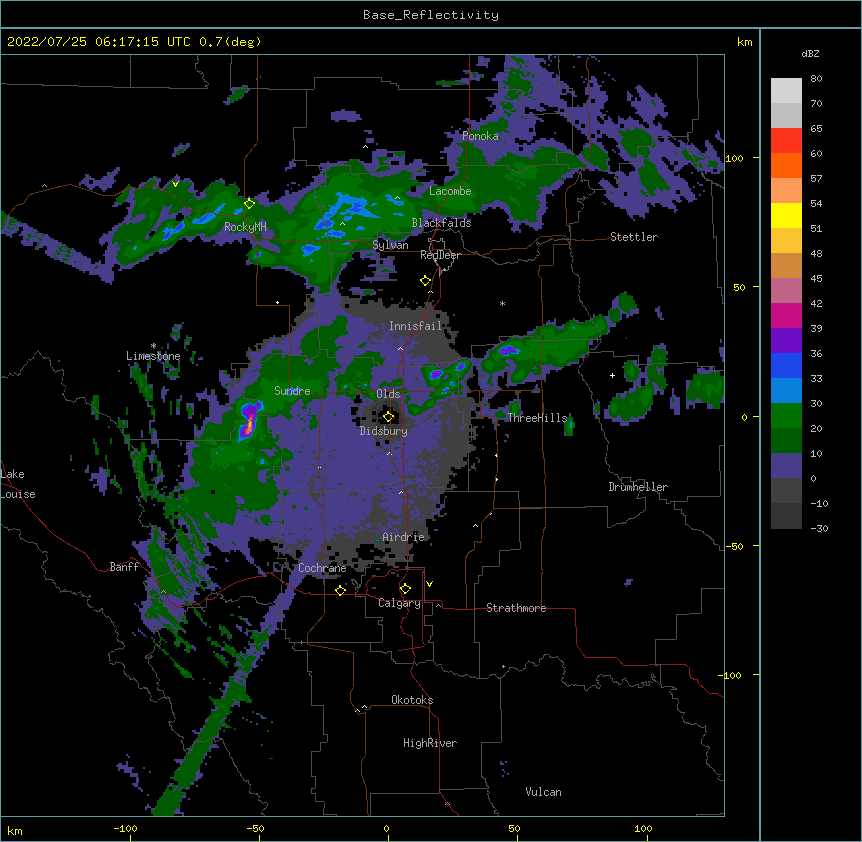Select the white asterisk east of Innisfail
The width and height of the screenshot is (862, 842).
502,303
